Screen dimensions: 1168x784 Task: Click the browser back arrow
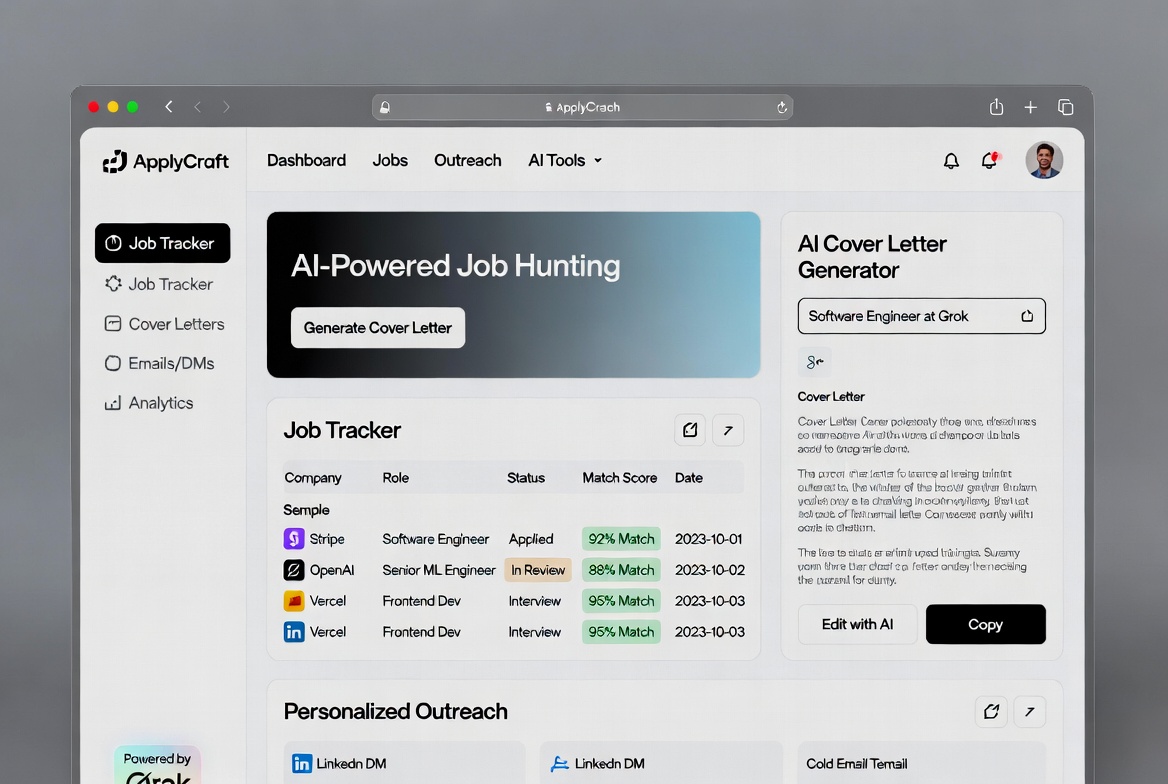169,107
